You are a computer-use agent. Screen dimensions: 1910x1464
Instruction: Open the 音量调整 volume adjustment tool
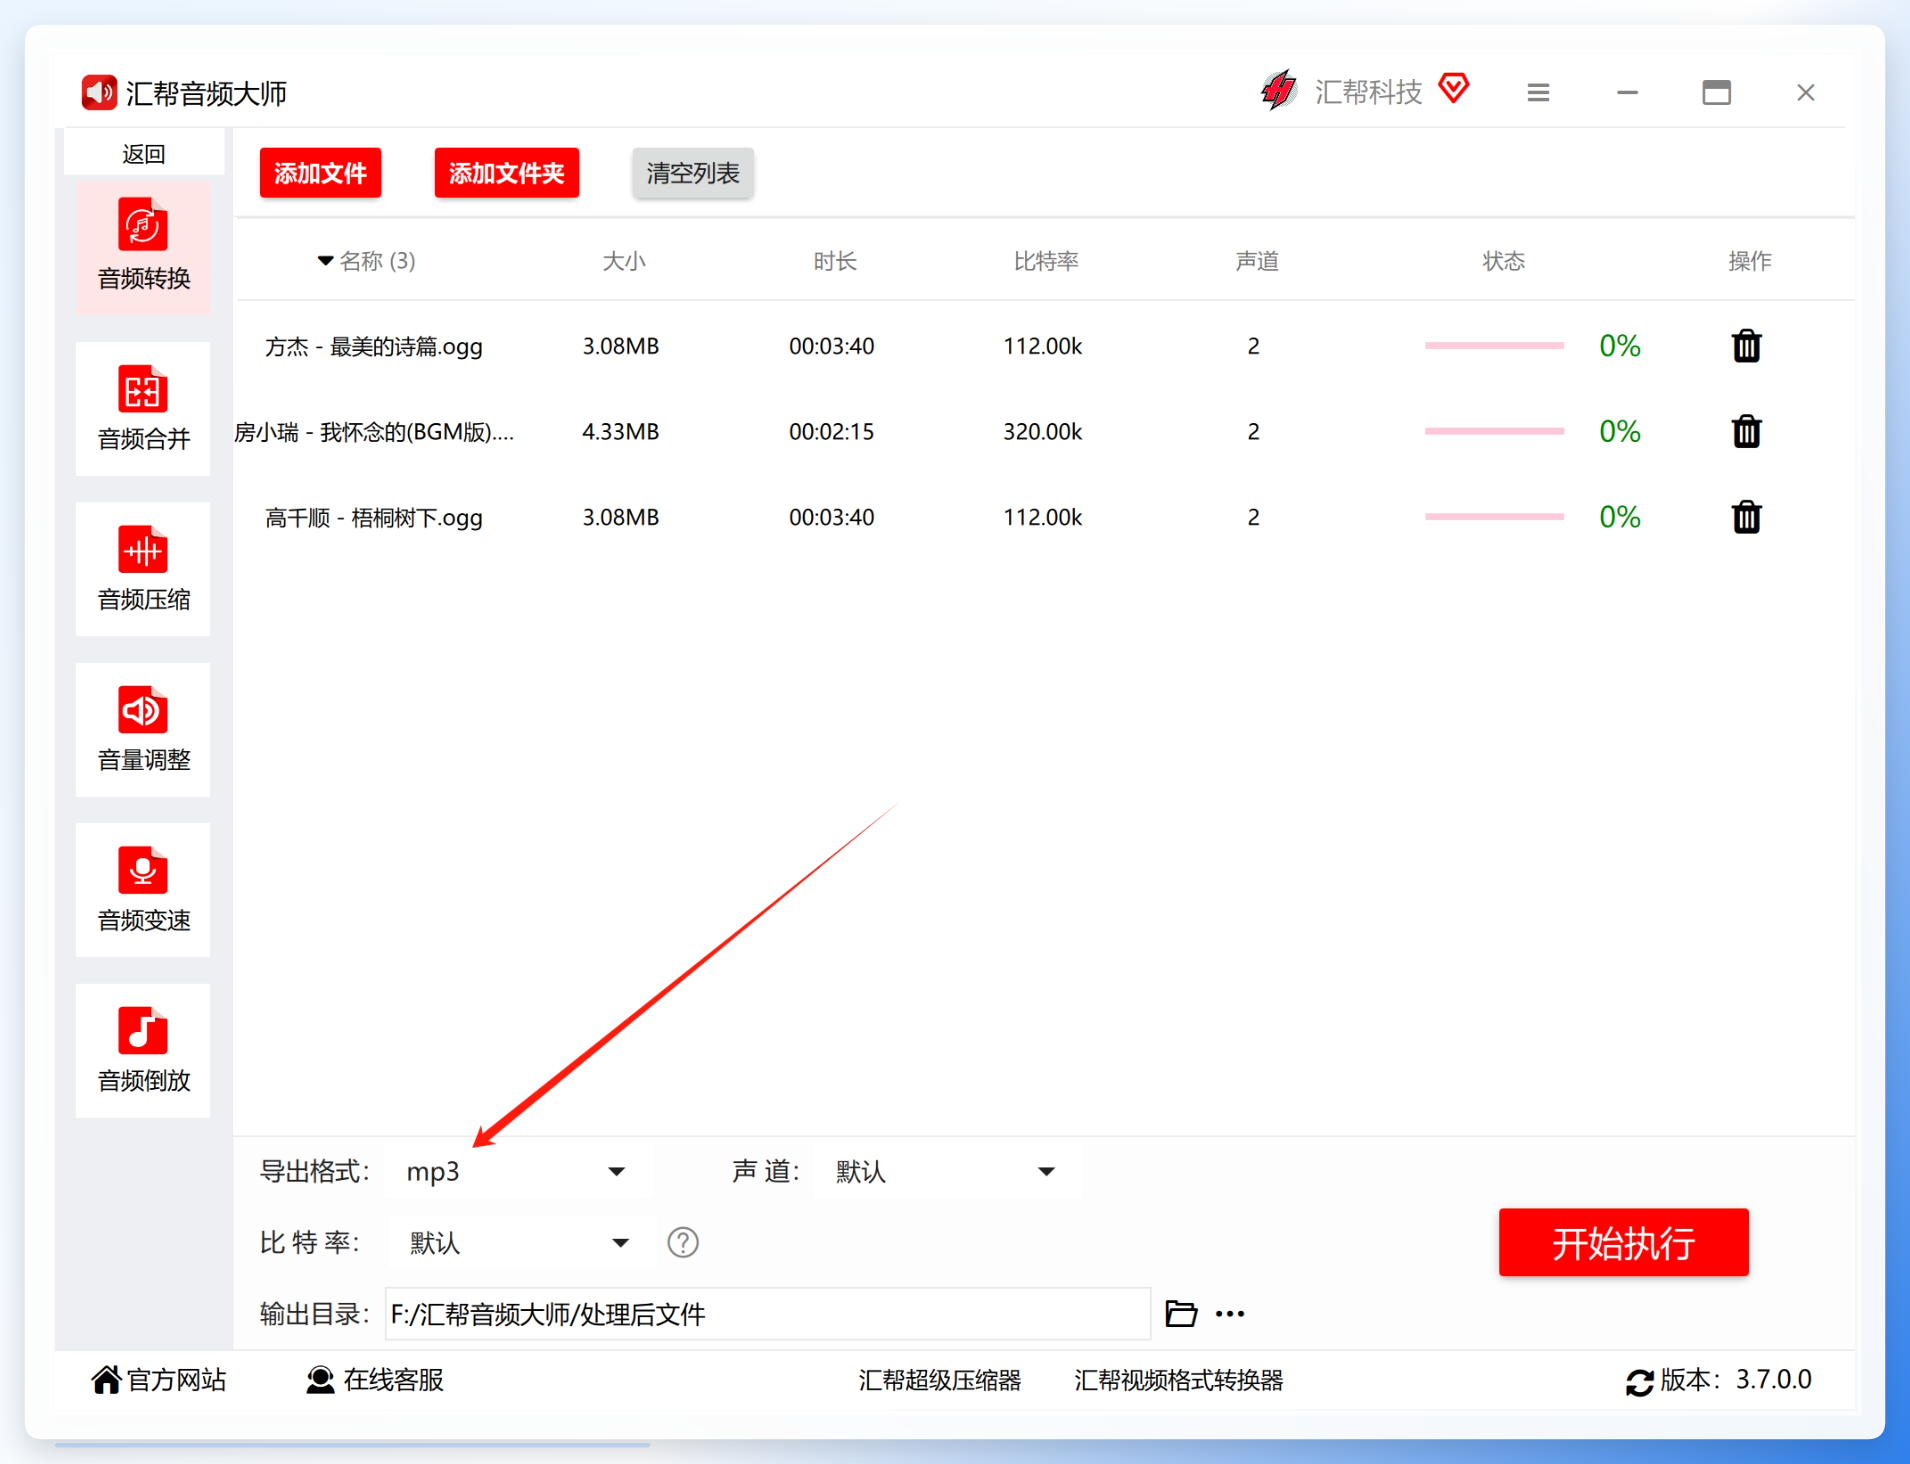coord(143,730)
